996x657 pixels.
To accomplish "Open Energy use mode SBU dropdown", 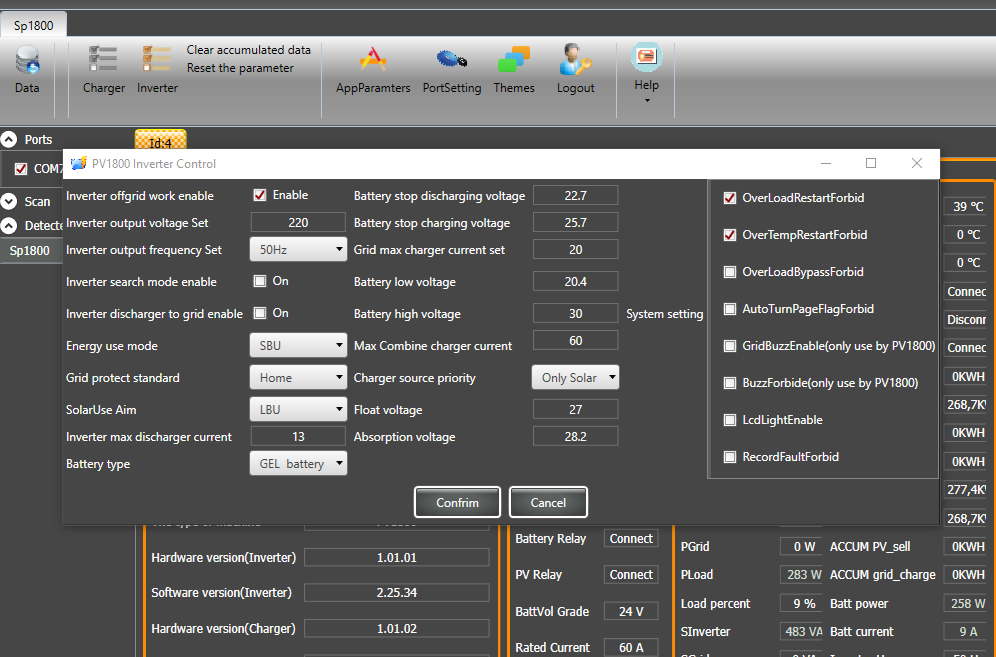I will coord(297,346).
